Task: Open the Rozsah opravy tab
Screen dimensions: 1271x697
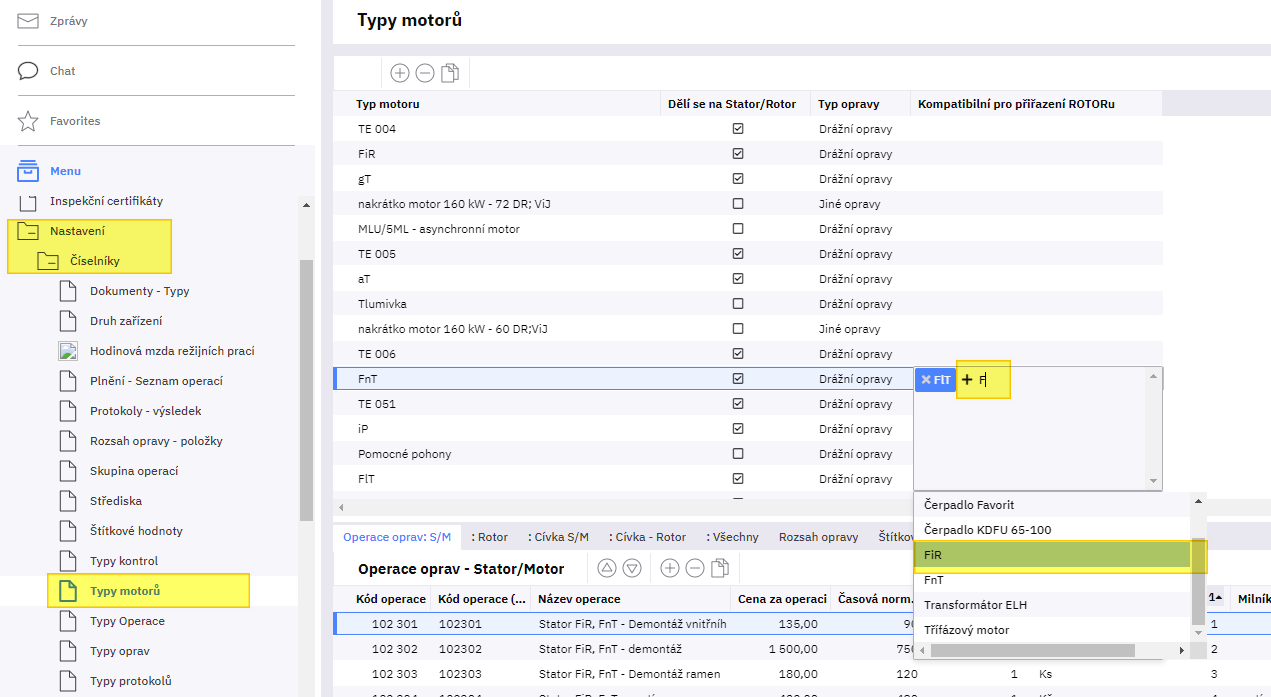Action: coord(818,537)
